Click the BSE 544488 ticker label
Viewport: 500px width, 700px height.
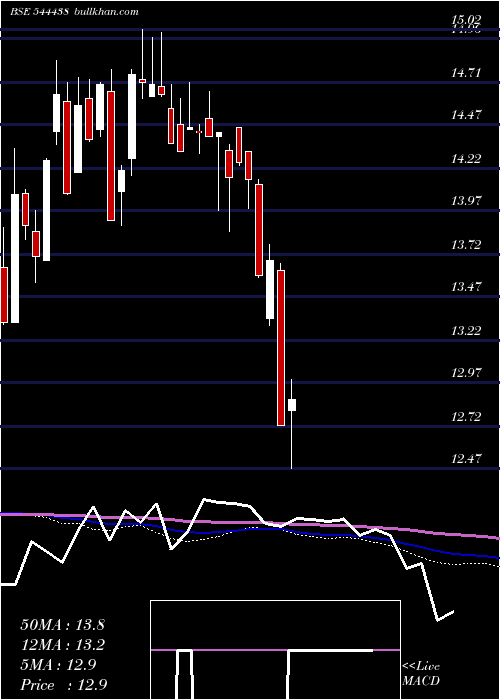coord(39,12)
